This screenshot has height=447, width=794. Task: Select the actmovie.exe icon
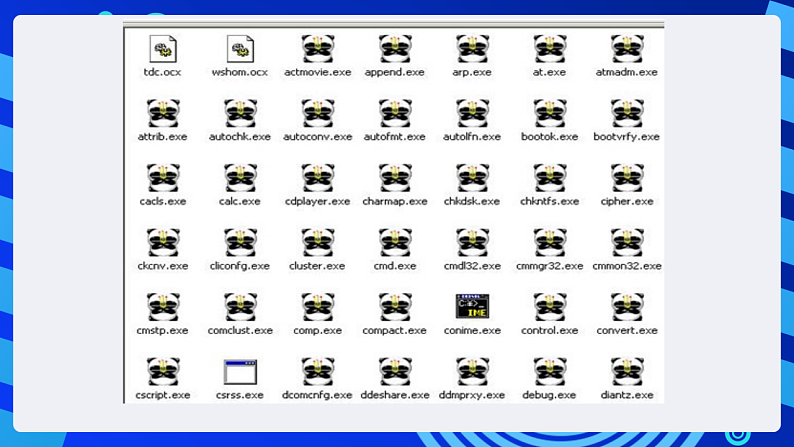pyautogui.click(x=318, y=48)
